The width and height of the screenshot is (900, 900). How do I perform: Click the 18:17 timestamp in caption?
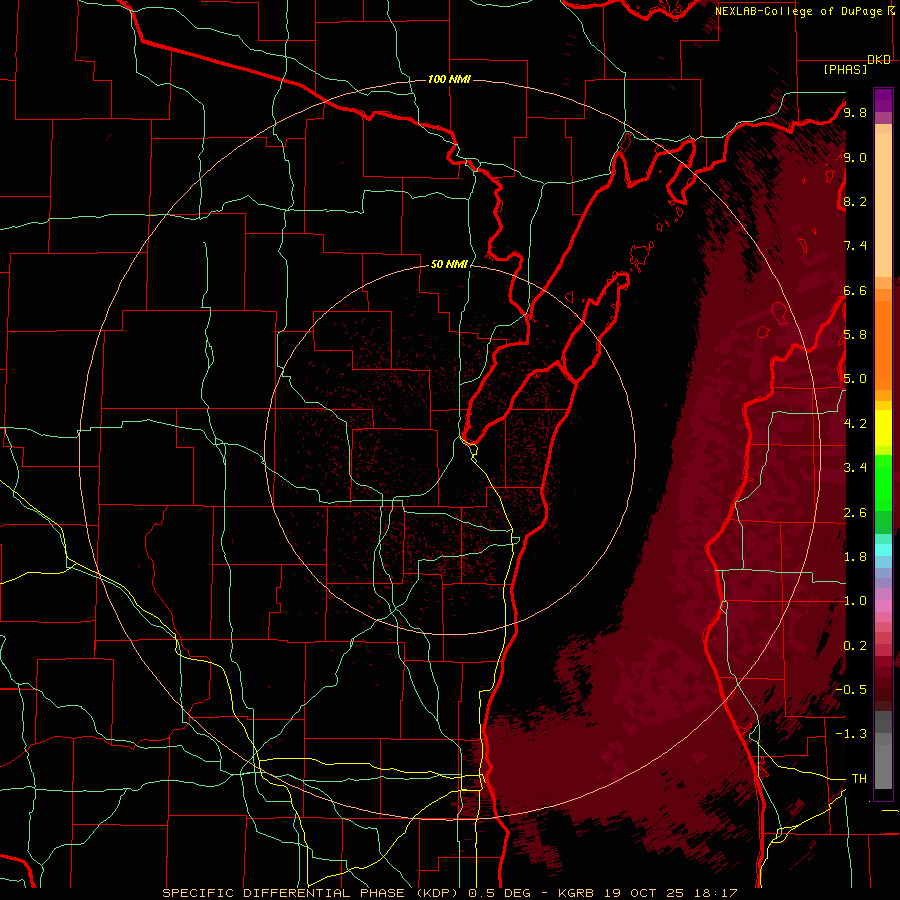(715, 893)
